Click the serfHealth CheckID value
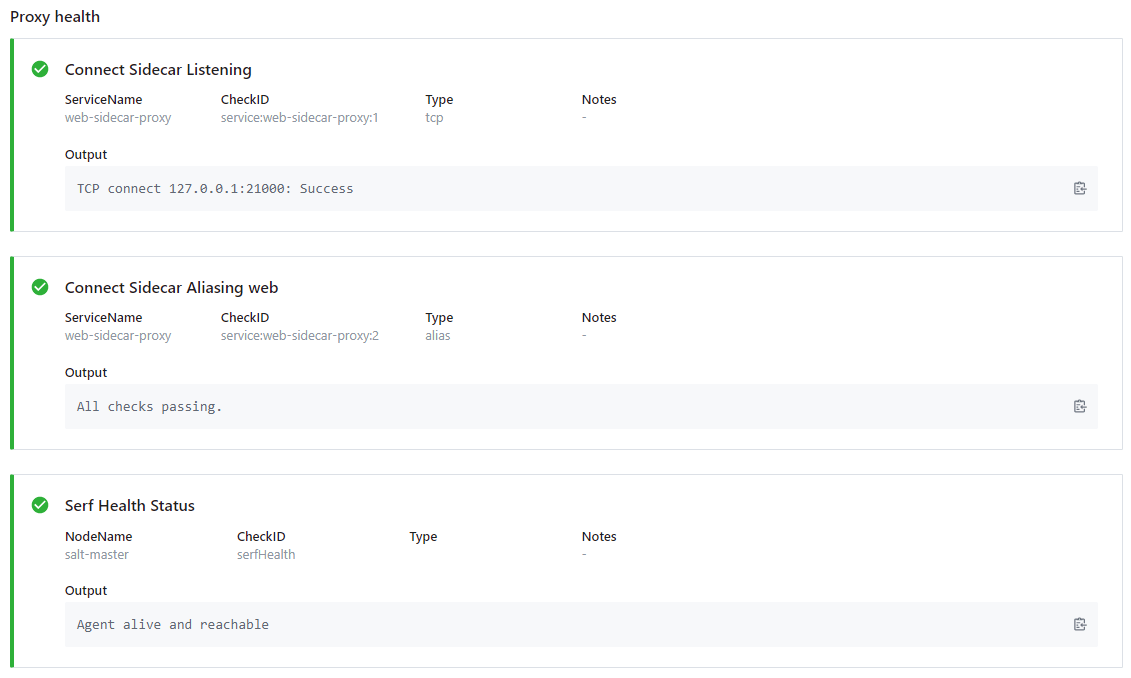 pos(266,554)
